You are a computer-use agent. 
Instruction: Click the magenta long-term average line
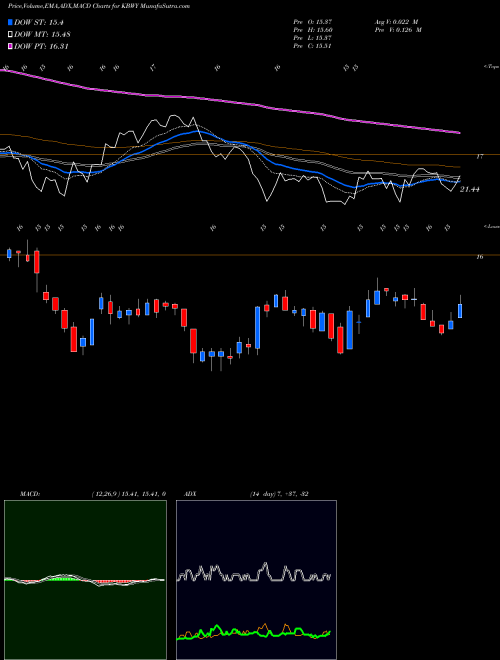(x=230, y=102)
